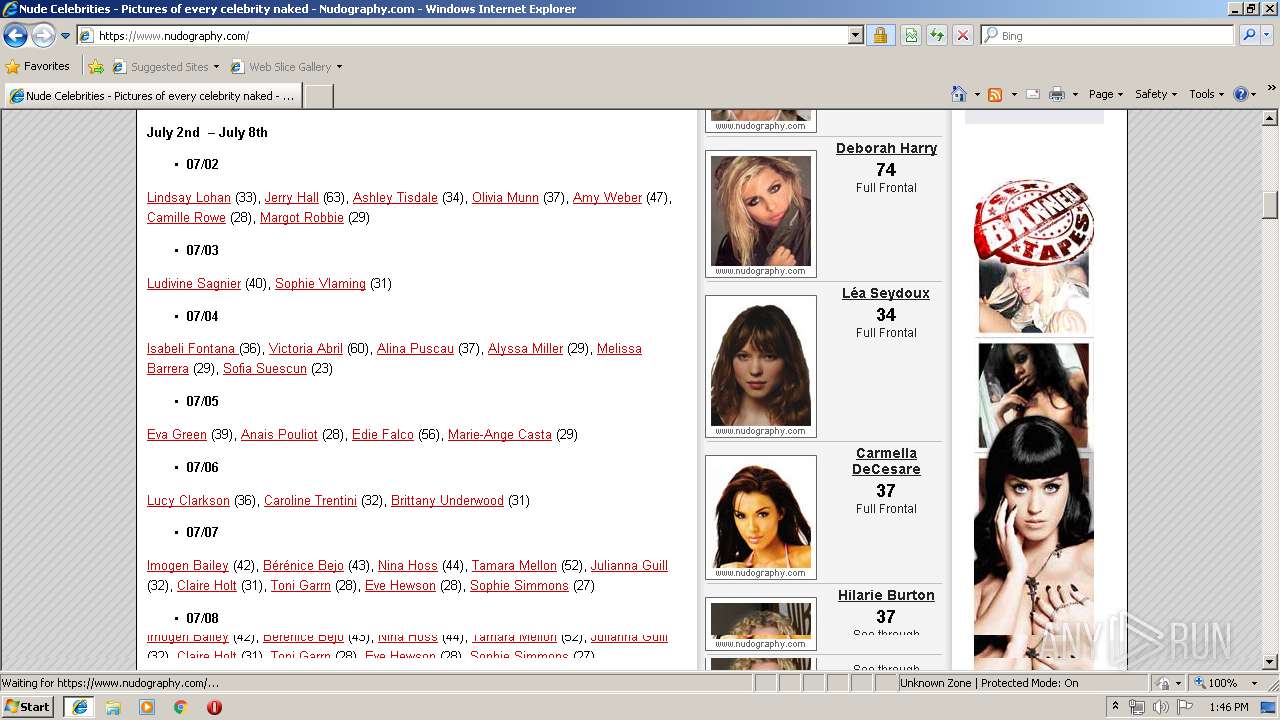The height and width of the screenshot is (720, 1280).
Task: Click the browser Forward arrow button
Action: [43, 35]
